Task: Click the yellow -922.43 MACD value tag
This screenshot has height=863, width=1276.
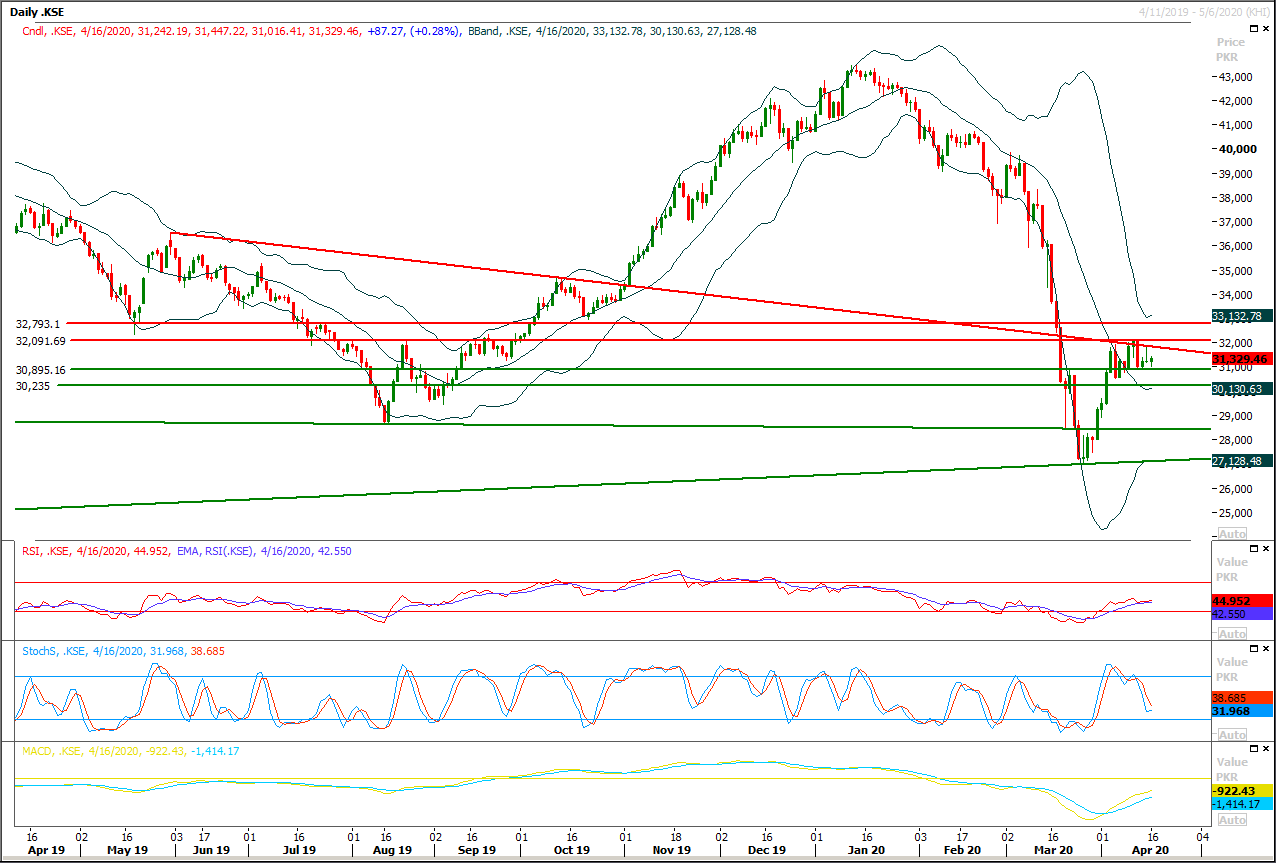Action: coord(1241,790)
